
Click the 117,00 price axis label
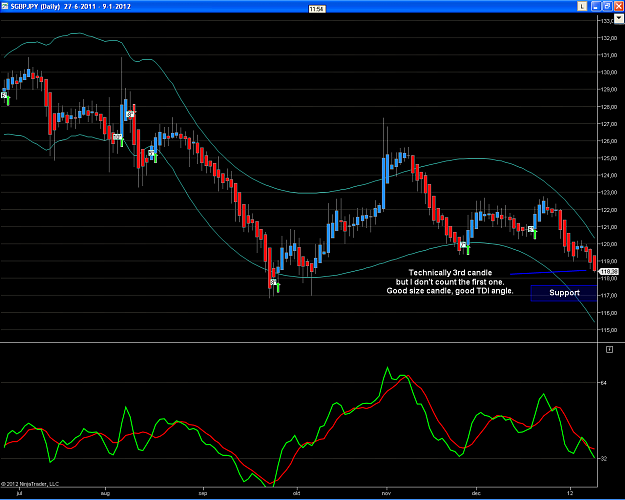[x=609, y=295]
